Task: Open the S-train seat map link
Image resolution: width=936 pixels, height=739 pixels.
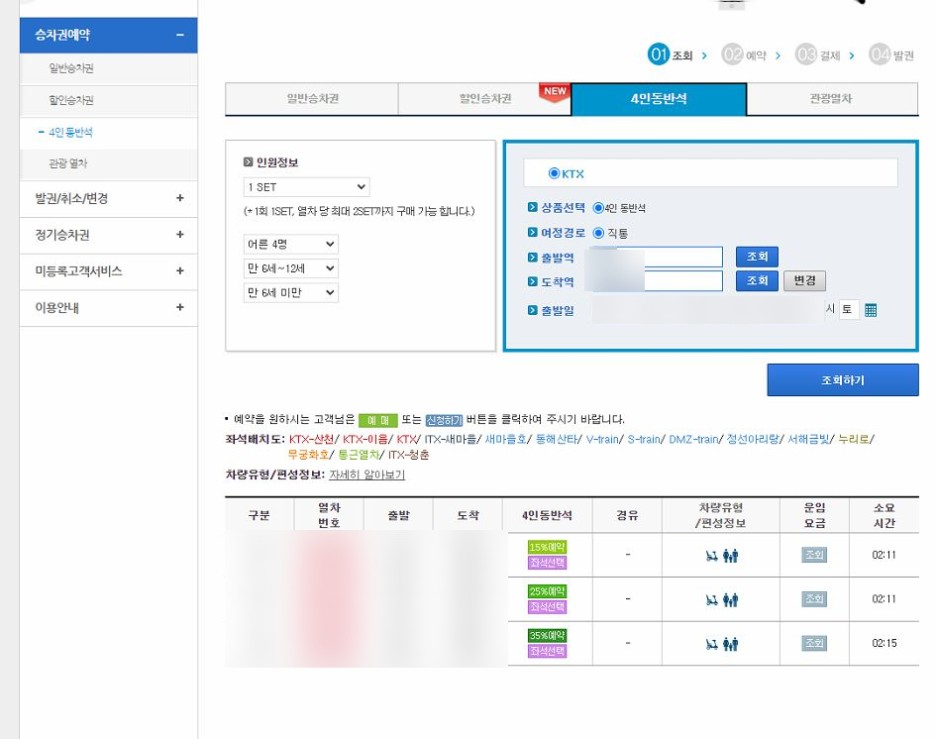Action: coord(644,439)
